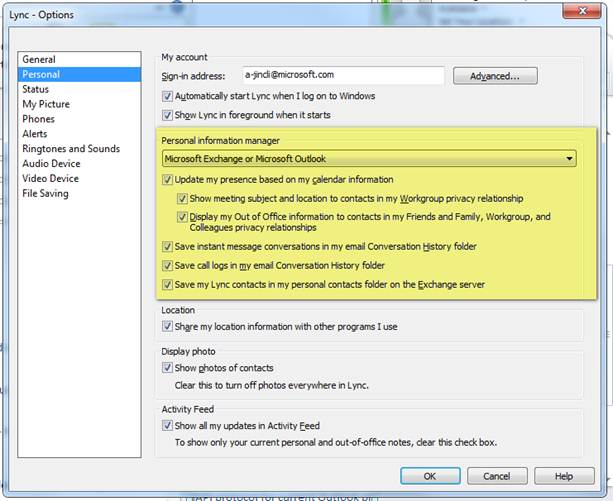Open Help for Lync options
Image resolution: width=613 pixels, height=501 pixels.
click(x=564, y=476)
